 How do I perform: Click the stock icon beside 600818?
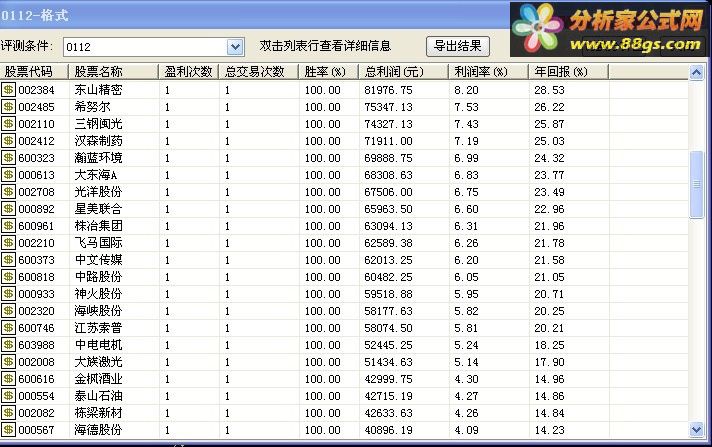[x=8, y=277]
